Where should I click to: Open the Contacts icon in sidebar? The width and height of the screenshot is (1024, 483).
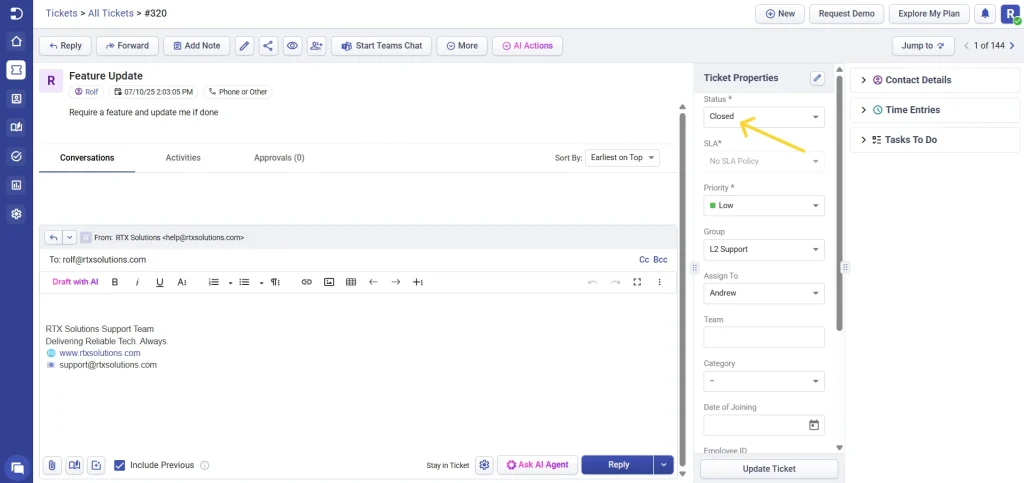coord(16,99)
